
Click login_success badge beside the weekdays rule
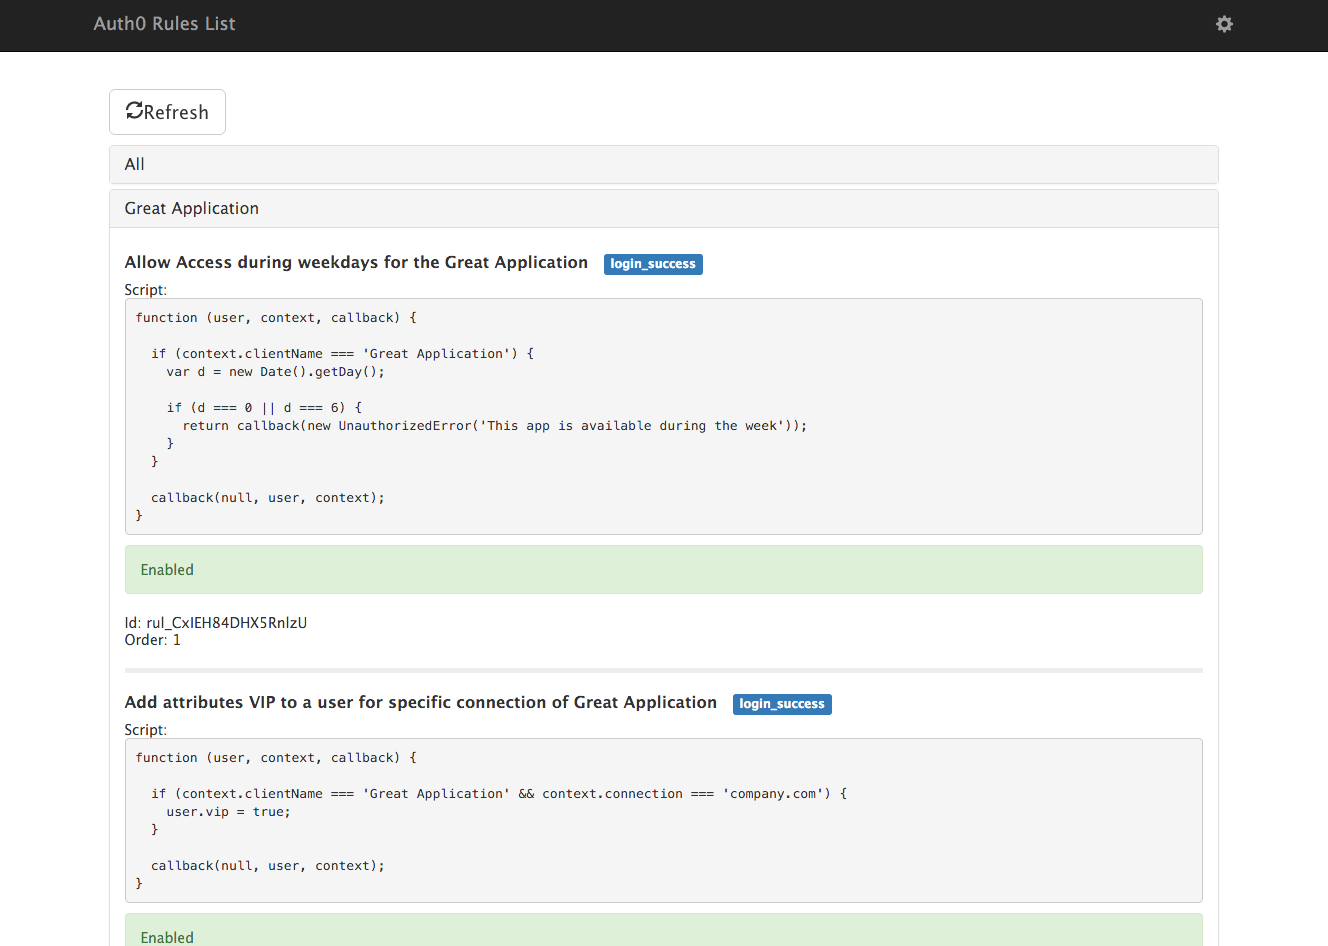click(x=653, y=264)
